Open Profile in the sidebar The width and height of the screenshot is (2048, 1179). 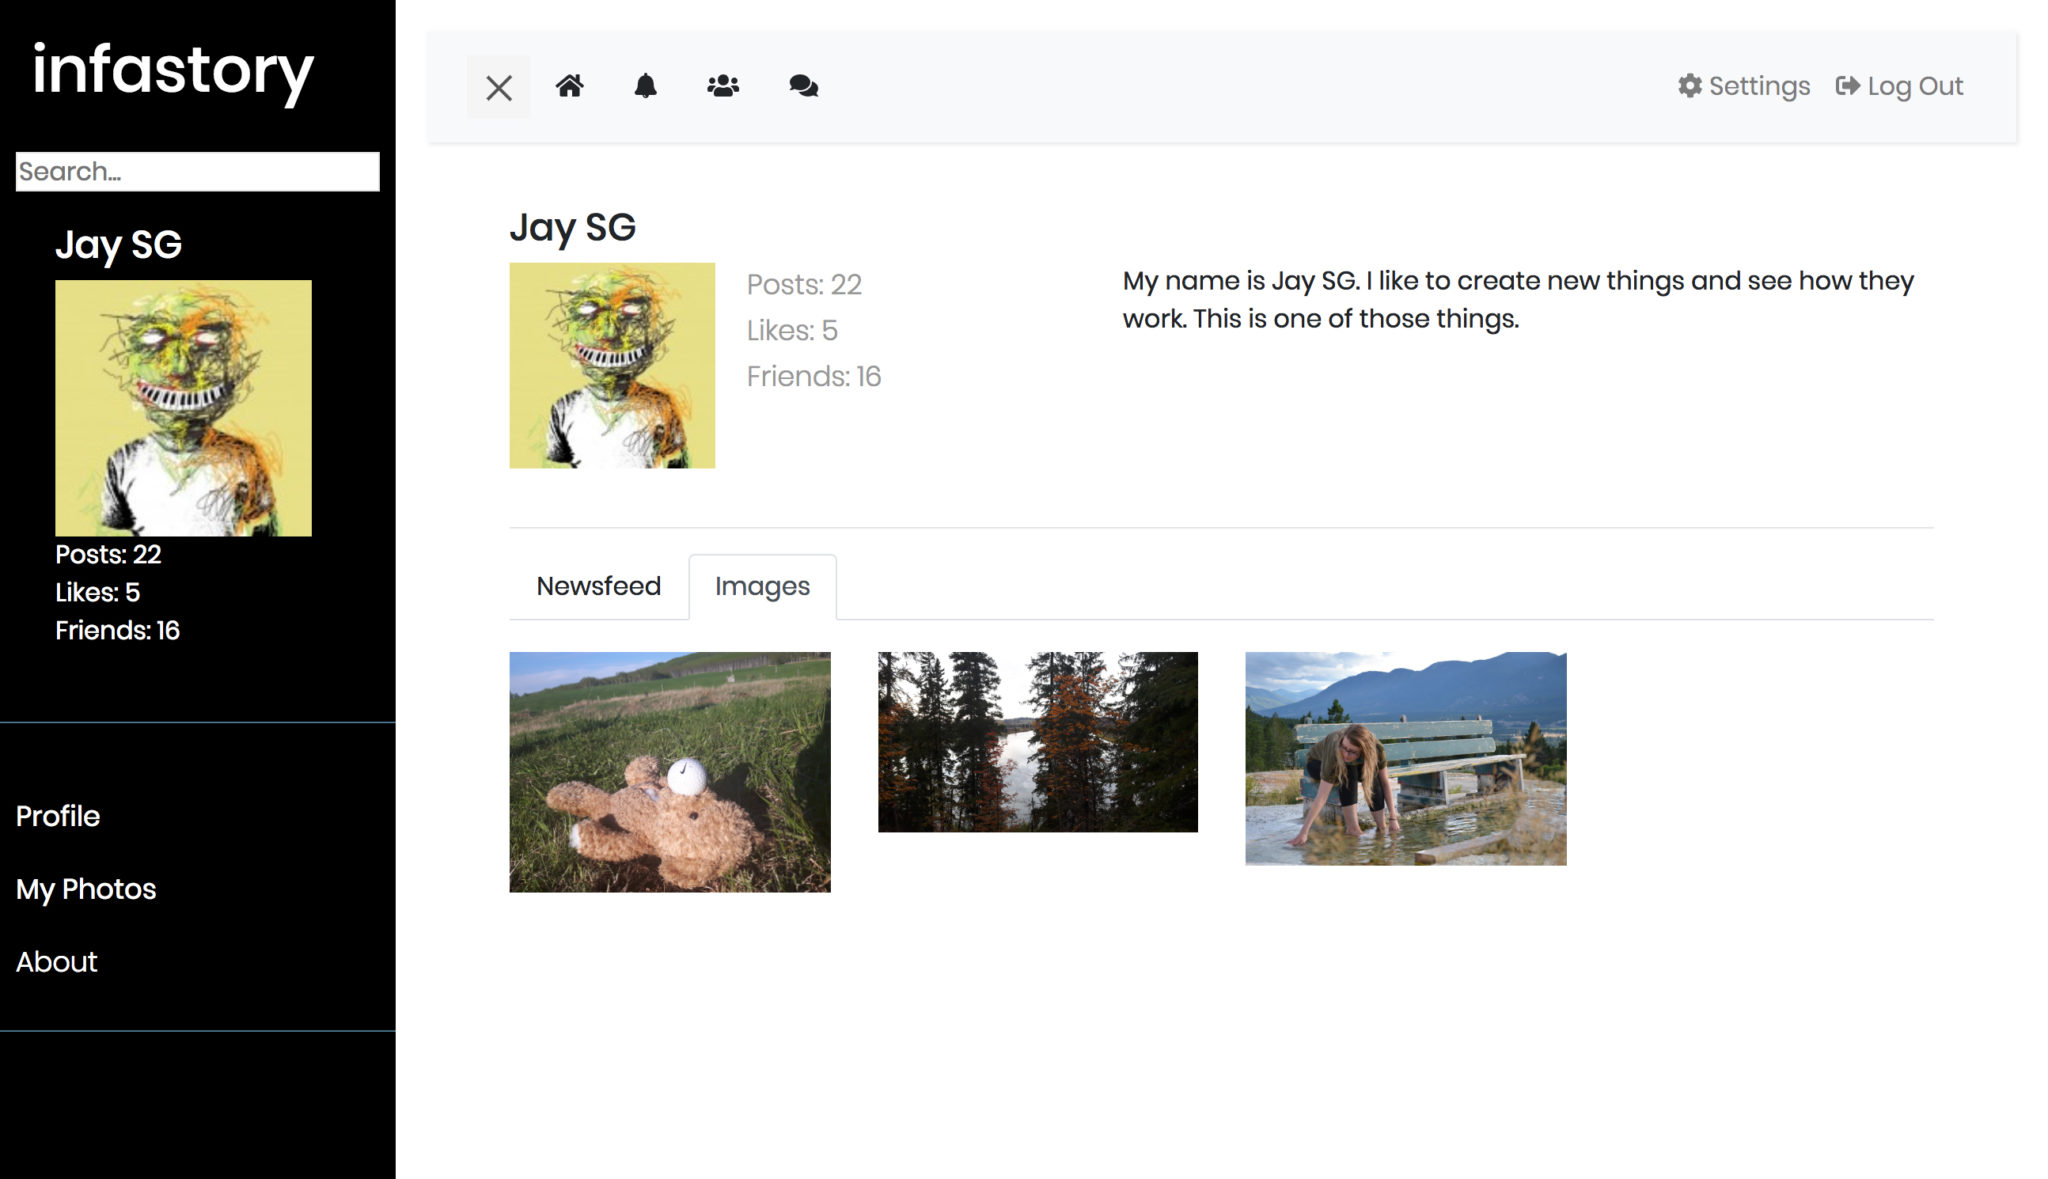point(58,816)
